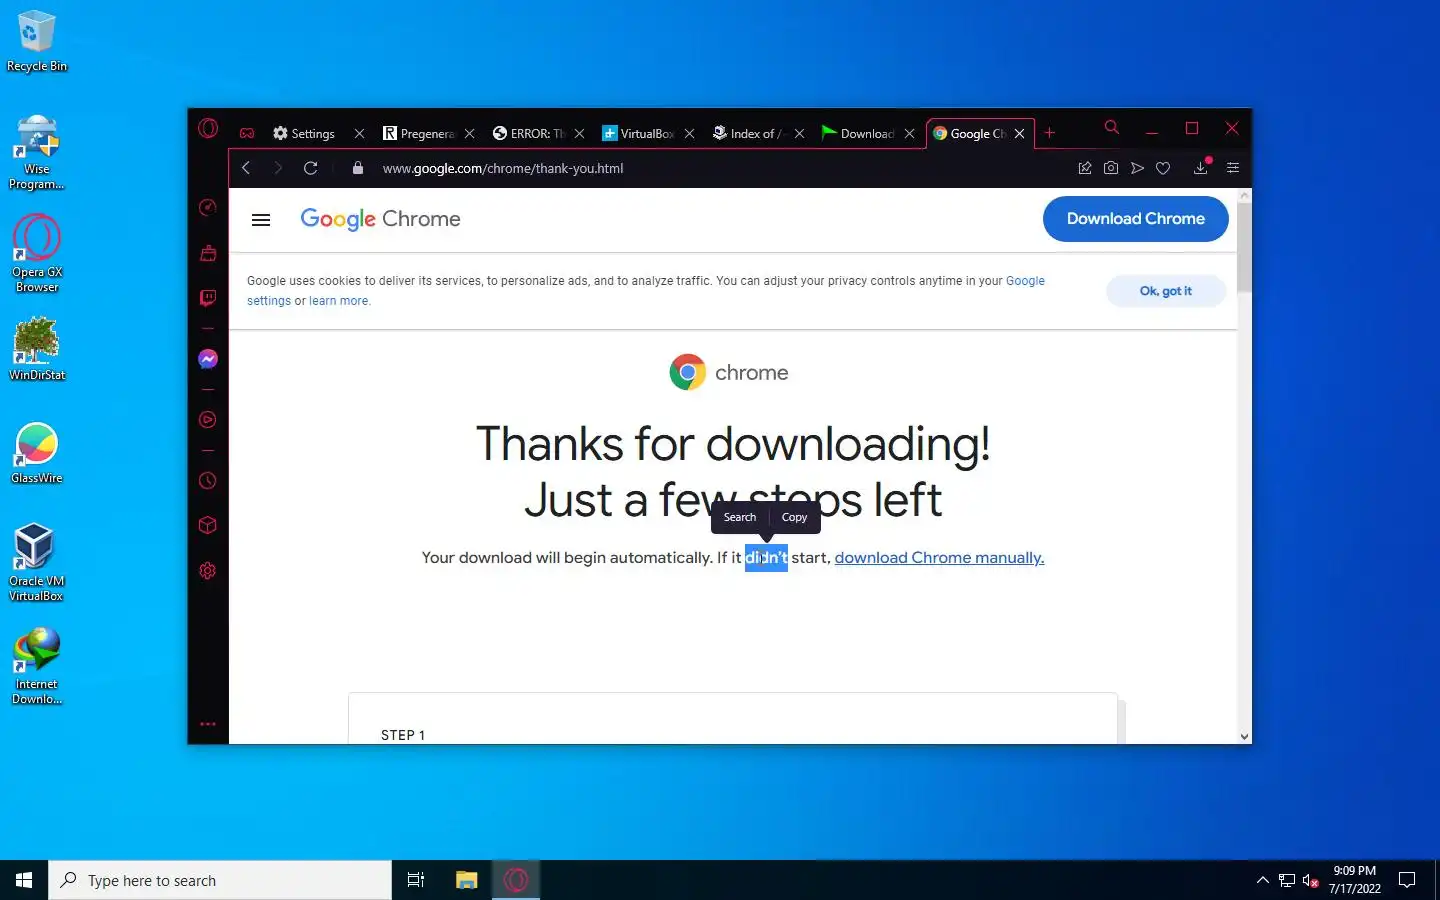Image resolution: width=1440 pixels, height=900 pixels.
Task: Open the notification center icon
Action: tap(1407, 880)
